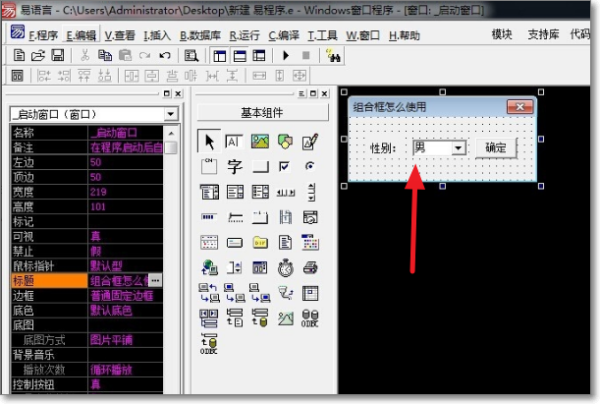
Task: Click the Undo arrow icon
Action: click(x=165, y=56)
